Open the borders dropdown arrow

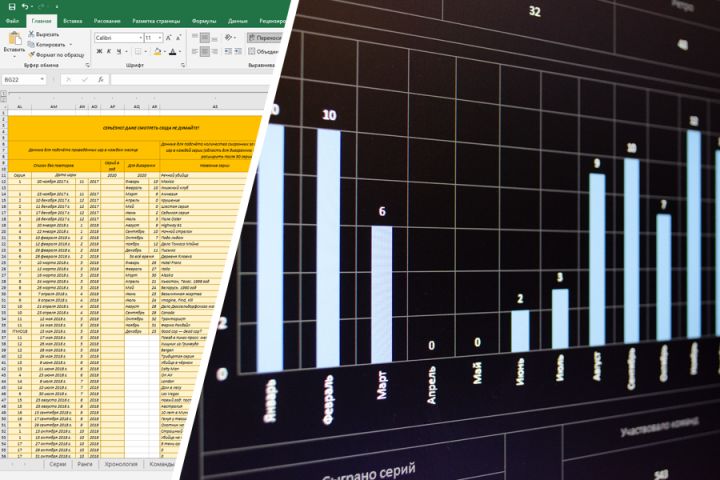click(x=145, y=51)
